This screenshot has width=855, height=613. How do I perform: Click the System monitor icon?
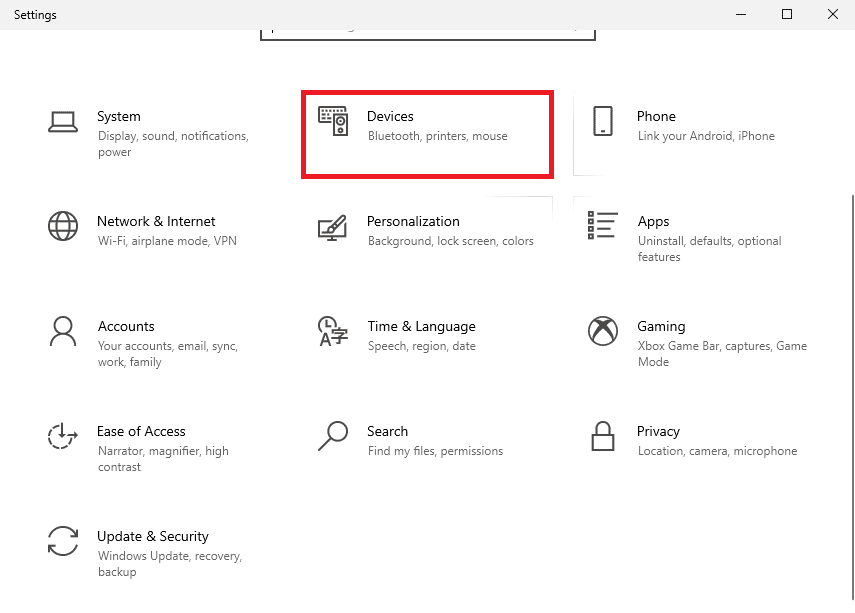pyautogui.click(x=63, y=121)
